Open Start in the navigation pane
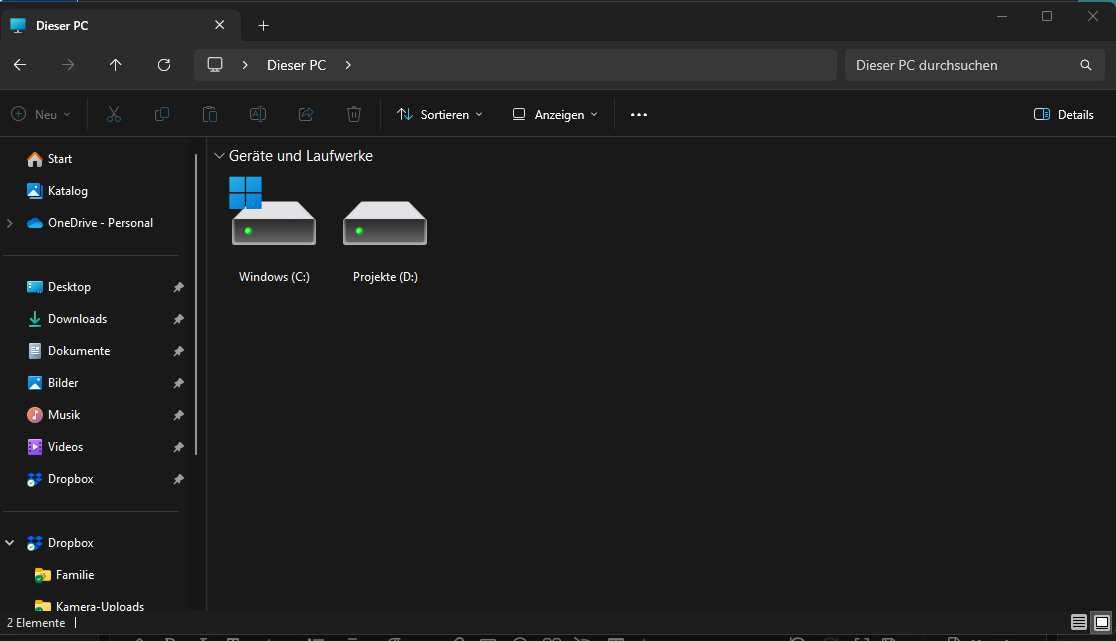The width and height of the screenshot is (1116, 641). [49, 159]
